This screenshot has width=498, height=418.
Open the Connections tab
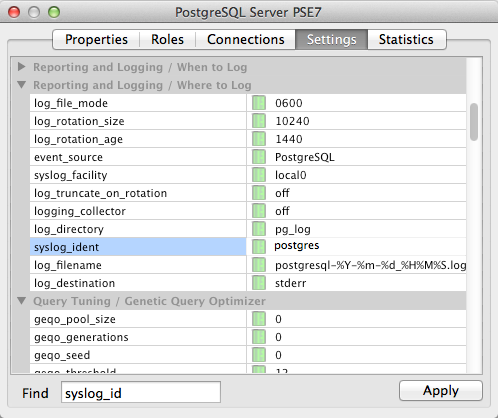point(246,39)
